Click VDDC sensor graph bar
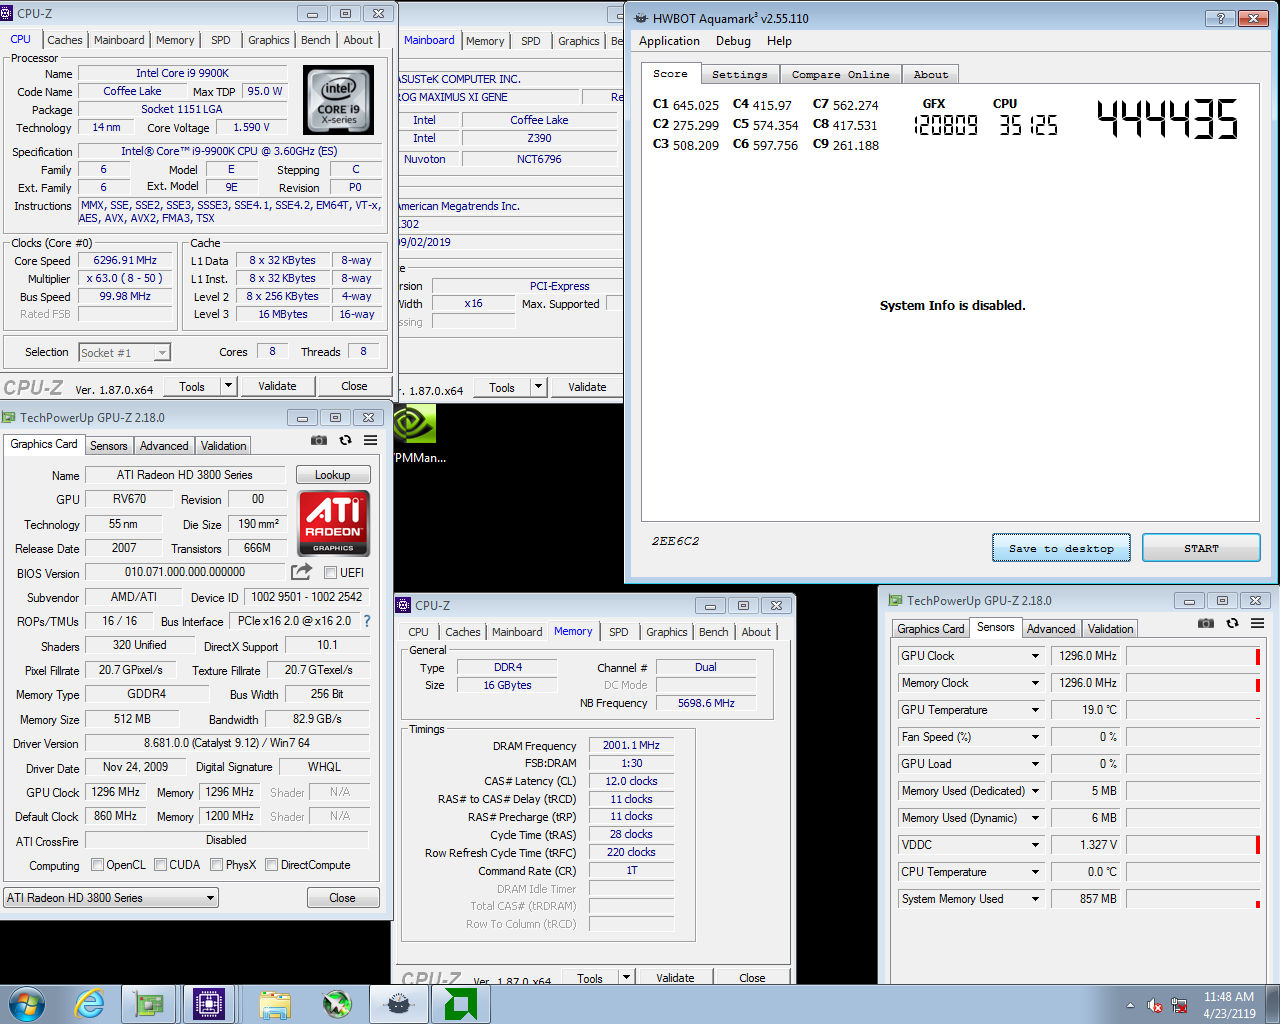 coord(1193,845)
